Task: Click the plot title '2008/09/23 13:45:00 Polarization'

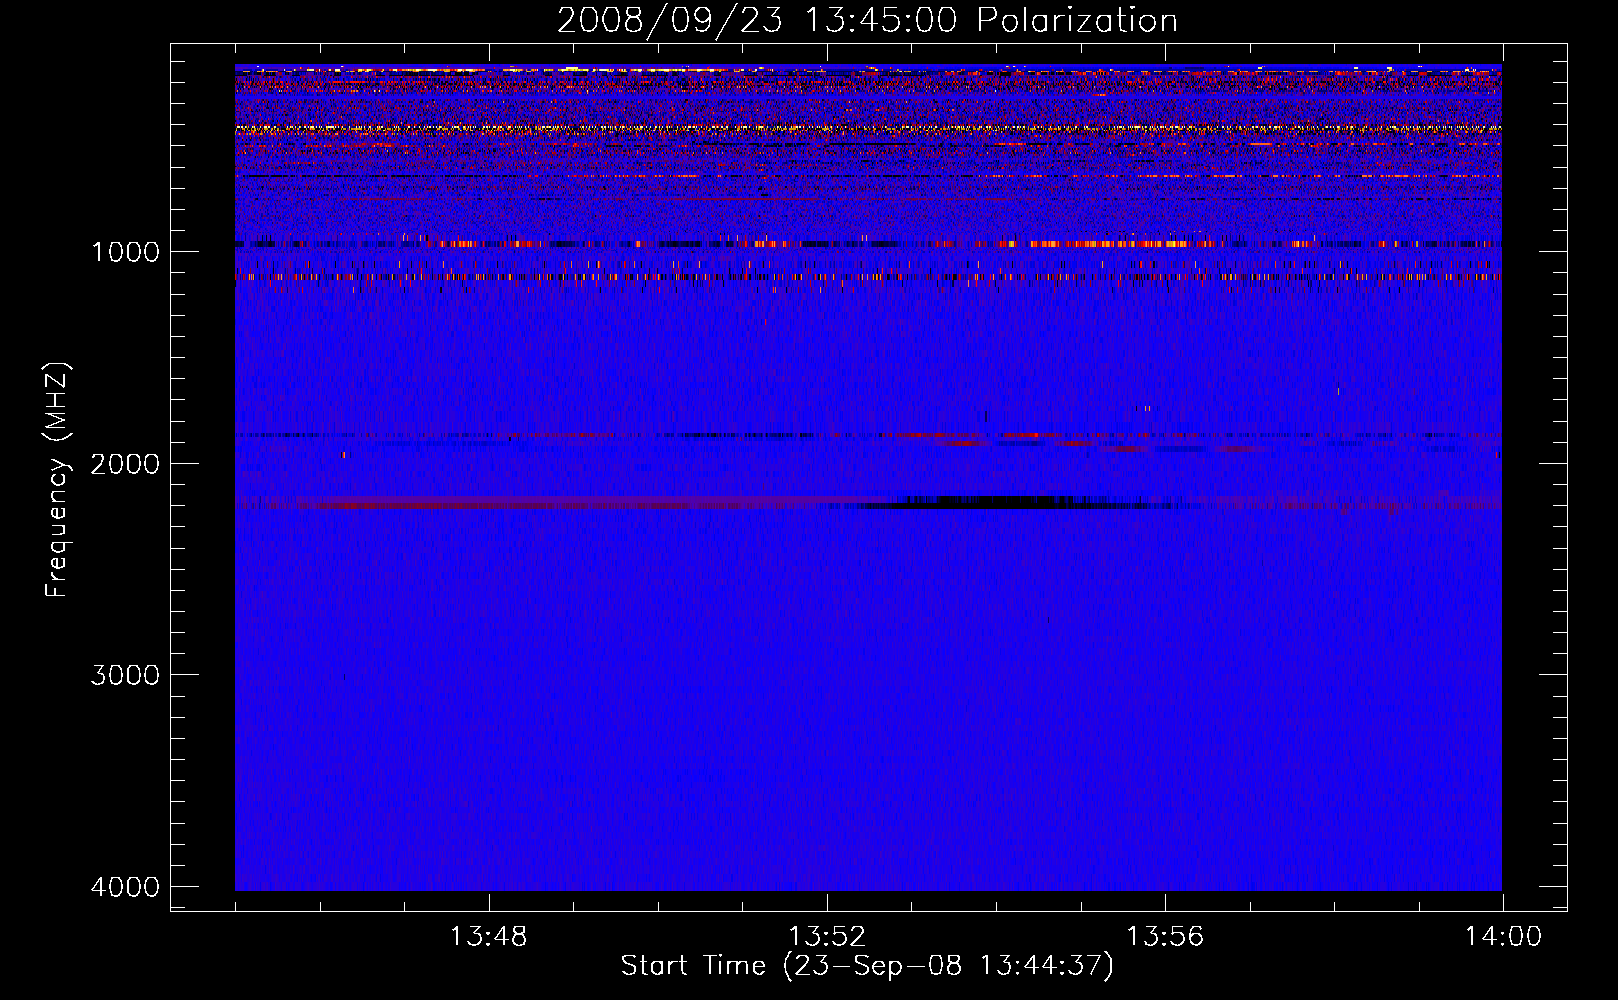Action: tap(867, 20)
